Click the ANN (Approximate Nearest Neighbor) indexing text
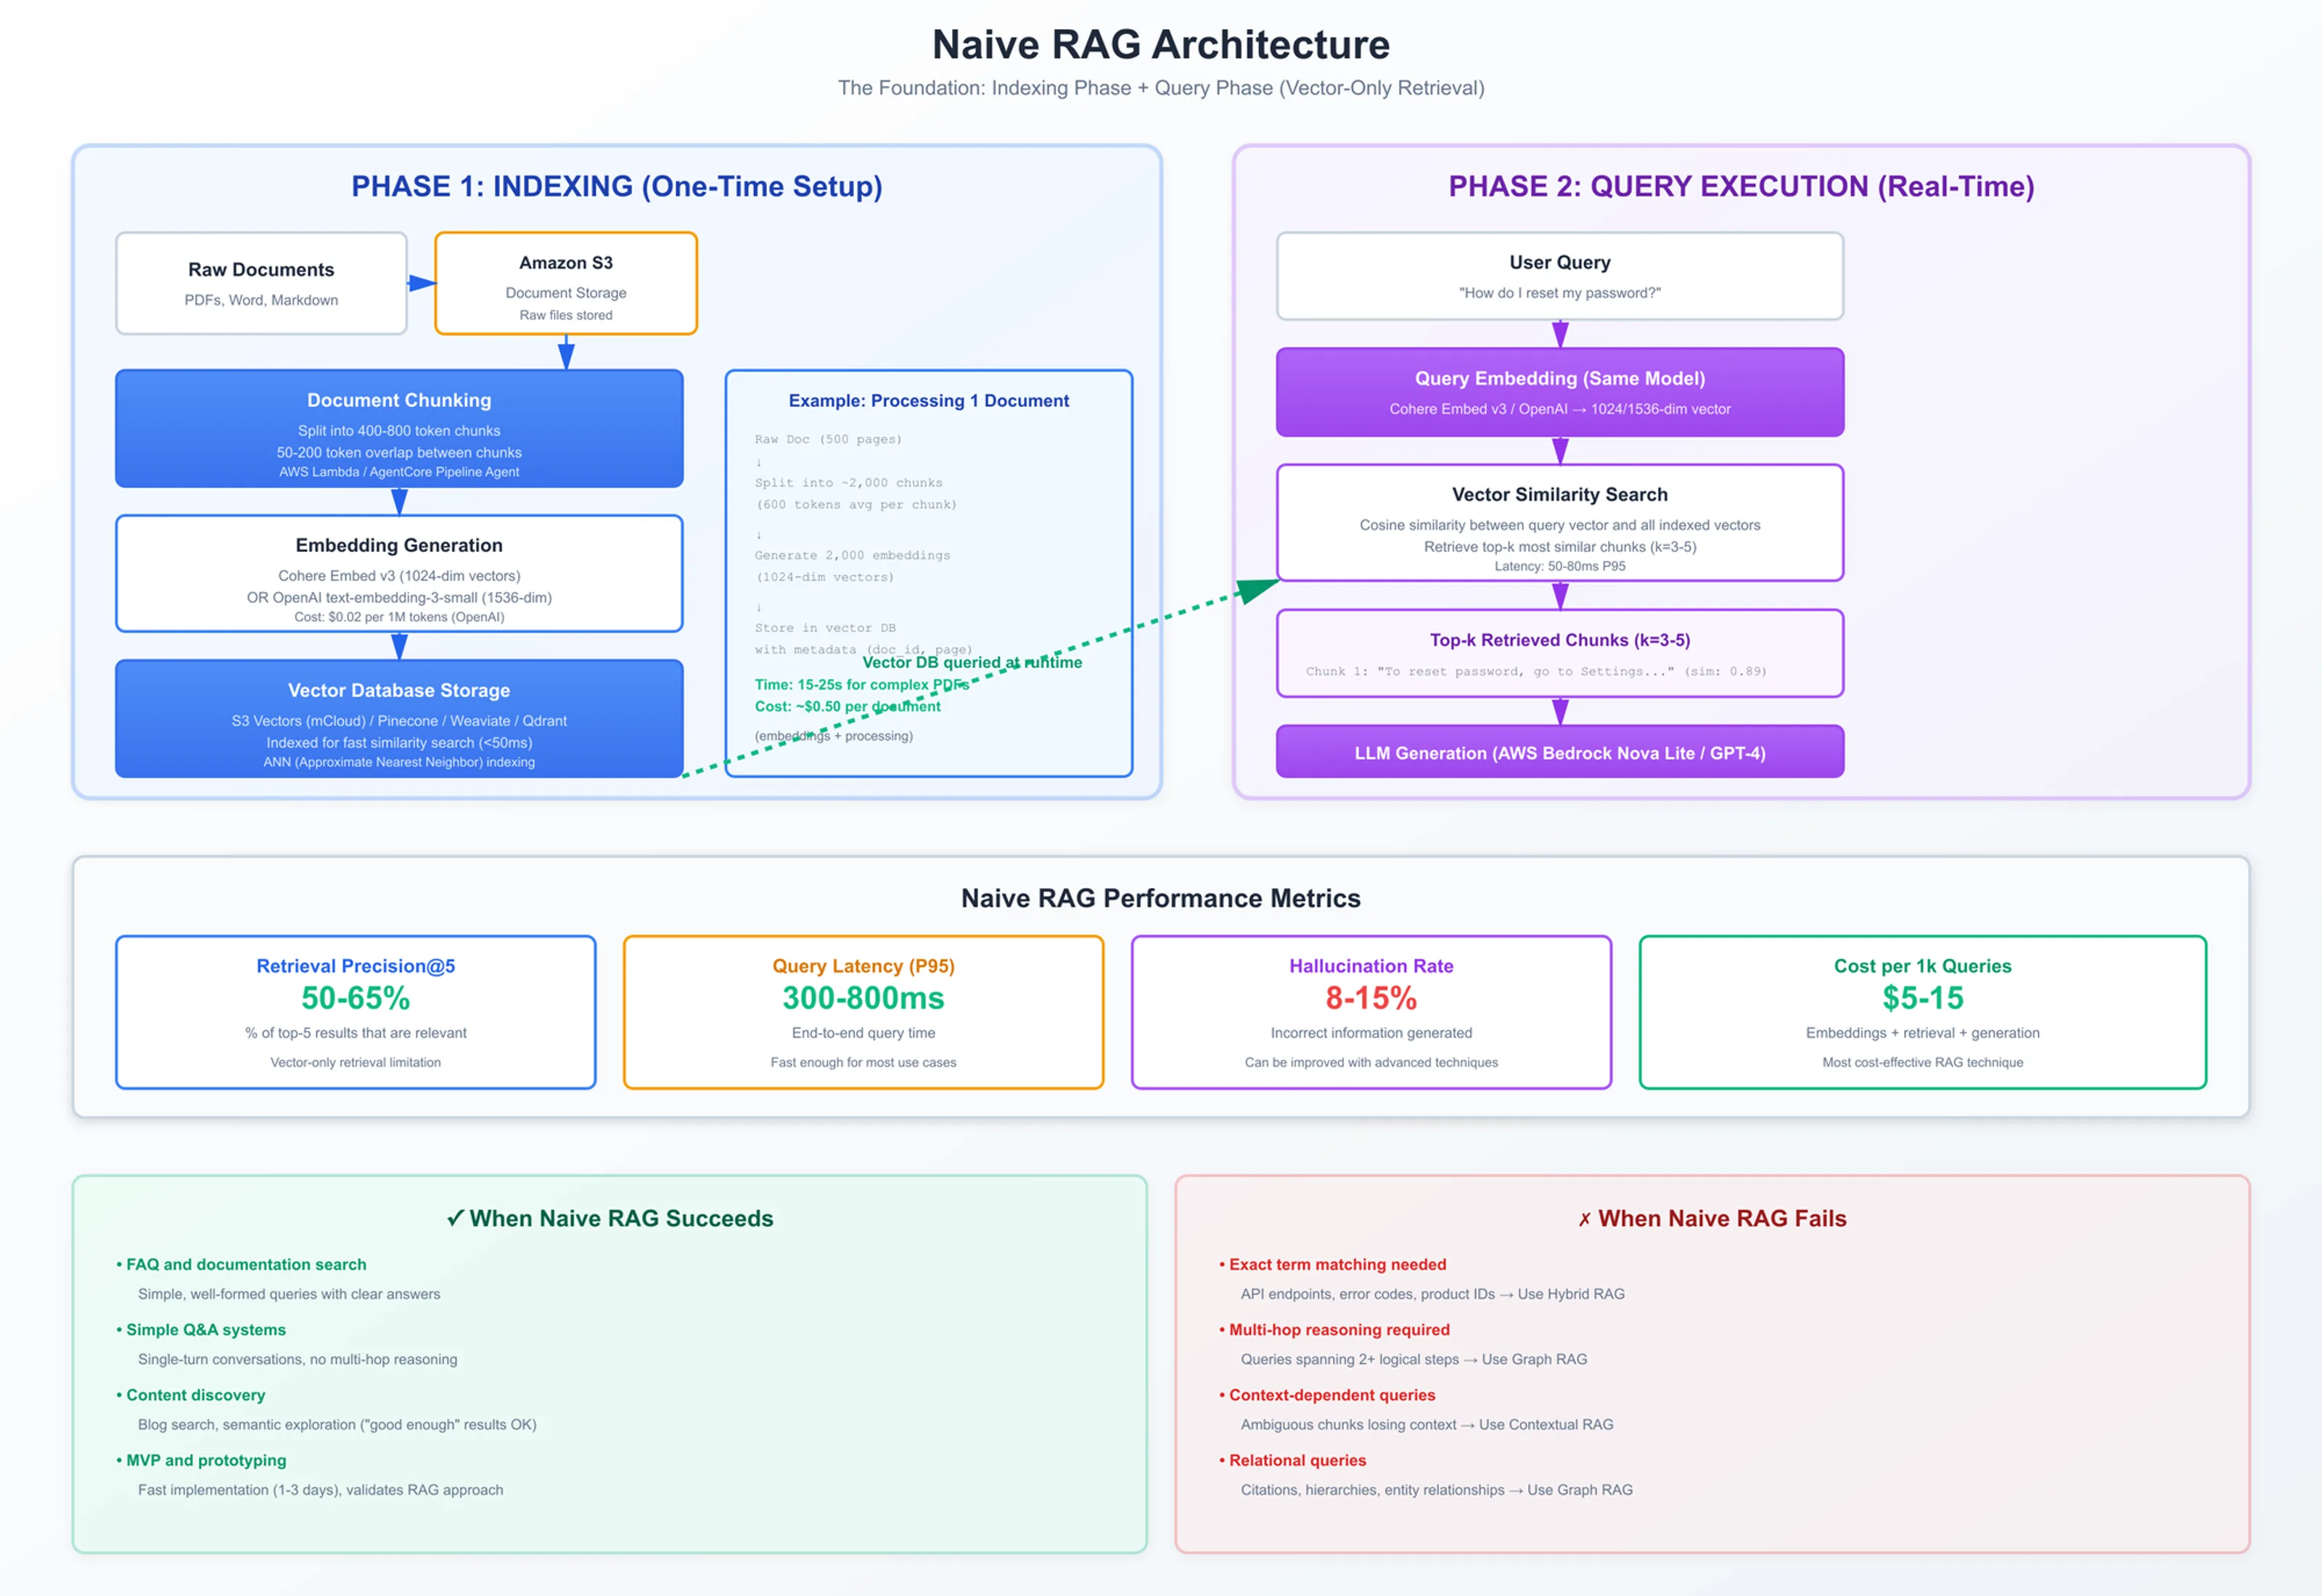2322x1596 pixels. [x=399, y=762]
